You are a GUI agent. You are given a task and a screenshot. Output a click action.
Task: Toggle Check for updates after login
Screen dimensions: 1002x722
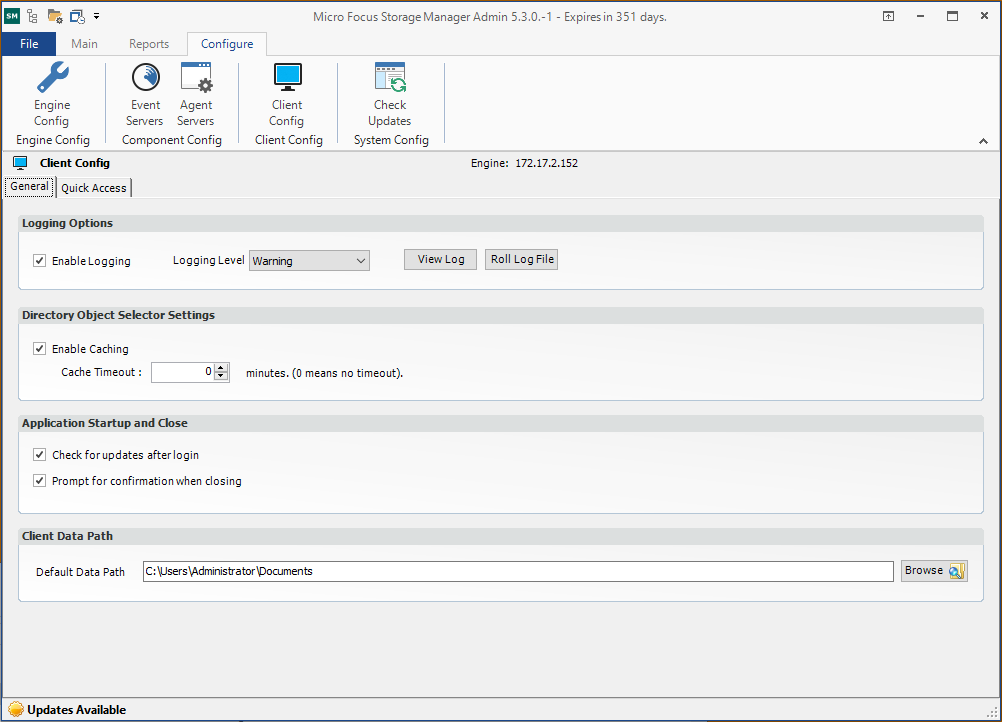pos(40,454)
